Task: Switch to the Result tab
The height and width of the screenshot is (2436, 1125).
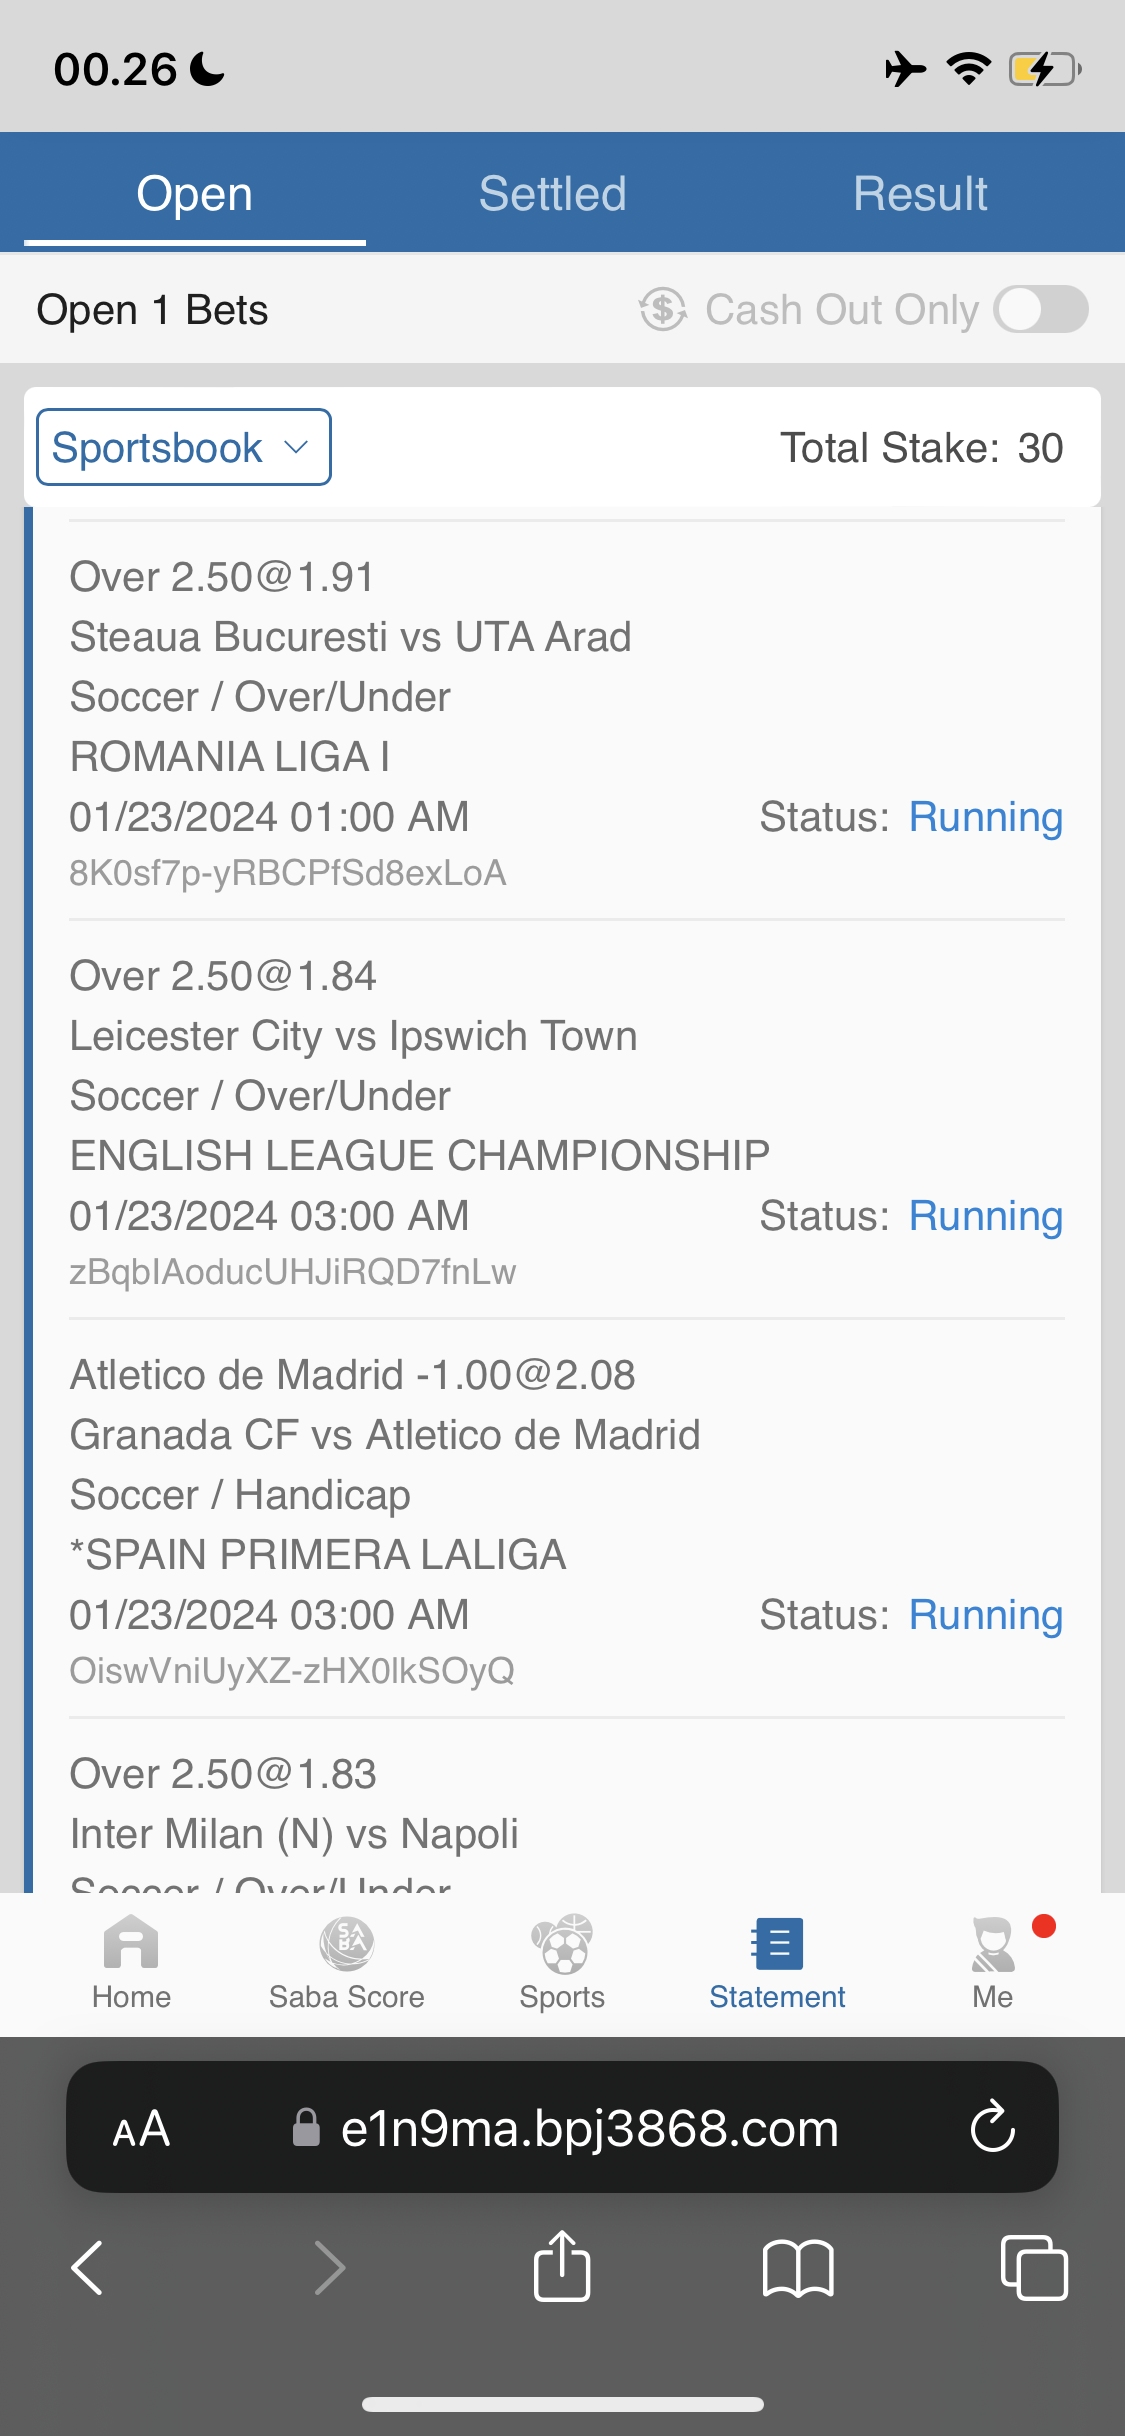Action: click(x=920, y=193)
